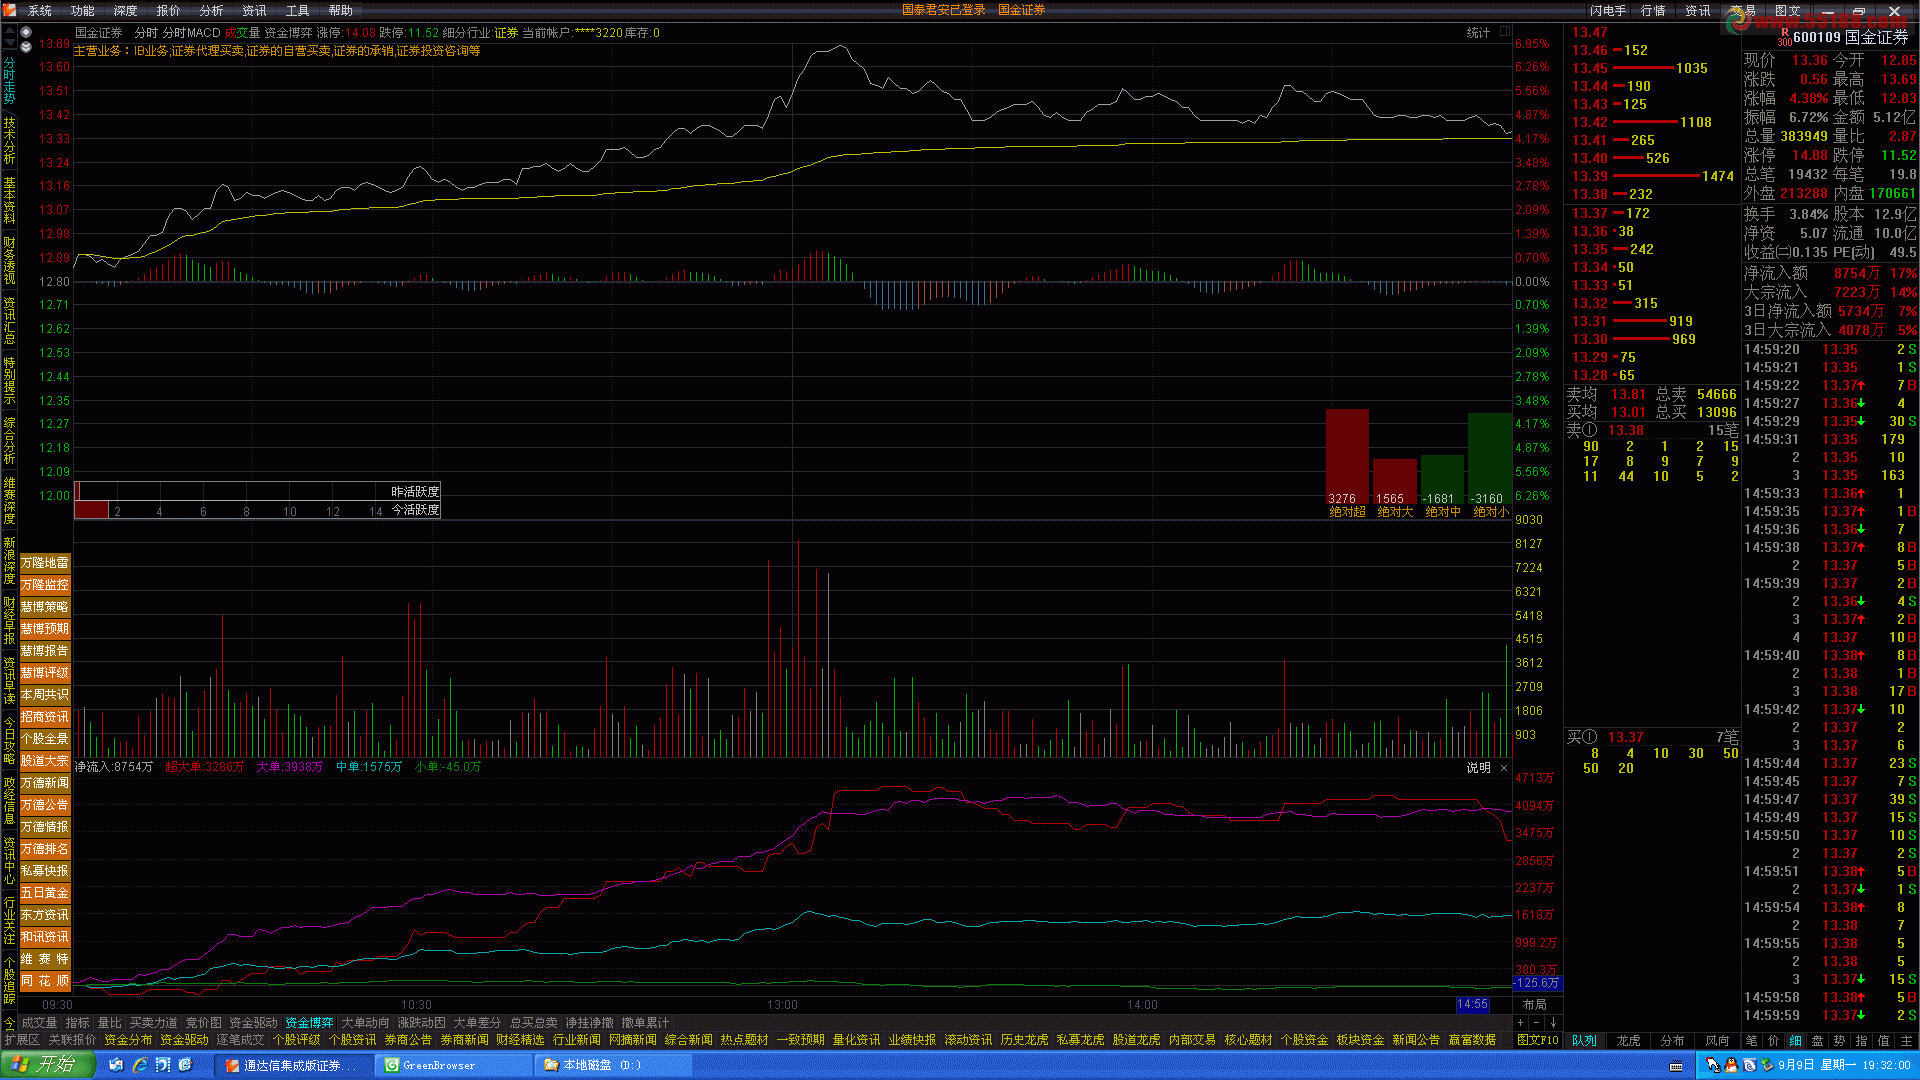This screenshot has height=1080, width=1920.
Task: Click the 五日黄金 sidebar button
Action: point(45,893)
